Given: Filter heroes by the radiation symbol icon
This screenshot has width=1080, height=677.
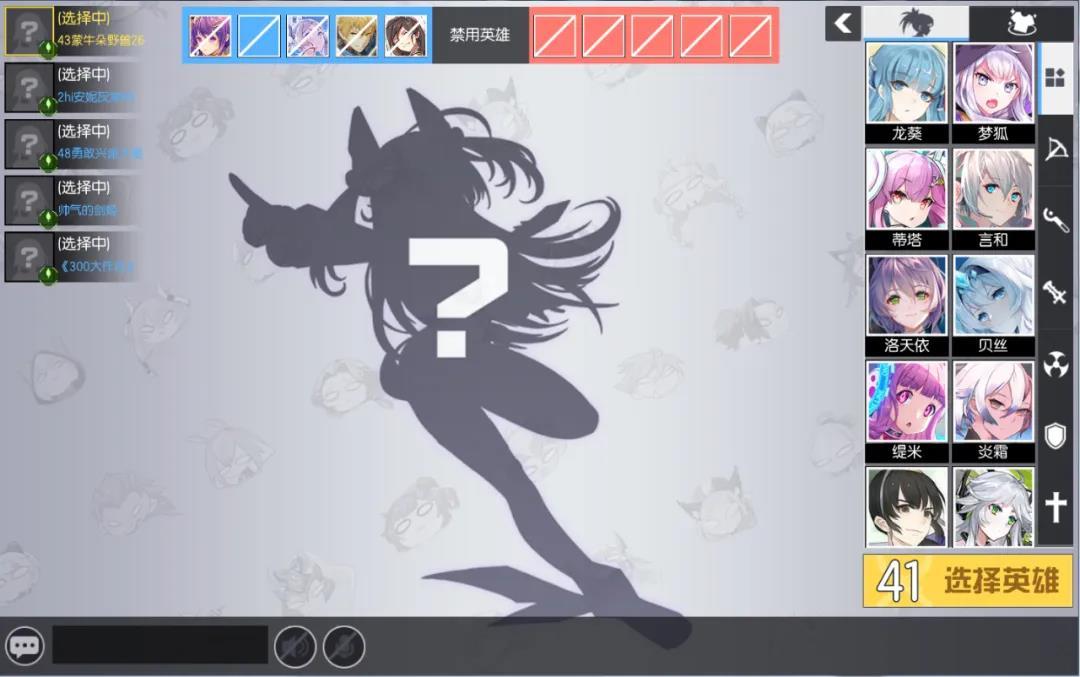Looking at the screenshot, I should 1056,364.
